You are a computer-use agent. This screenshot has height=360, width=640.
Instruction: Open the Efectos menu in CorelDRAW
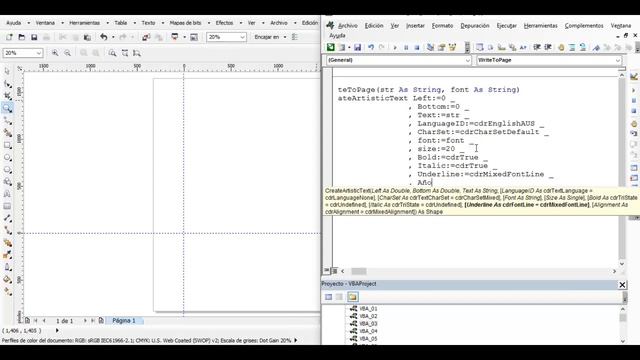pos(224,23)
